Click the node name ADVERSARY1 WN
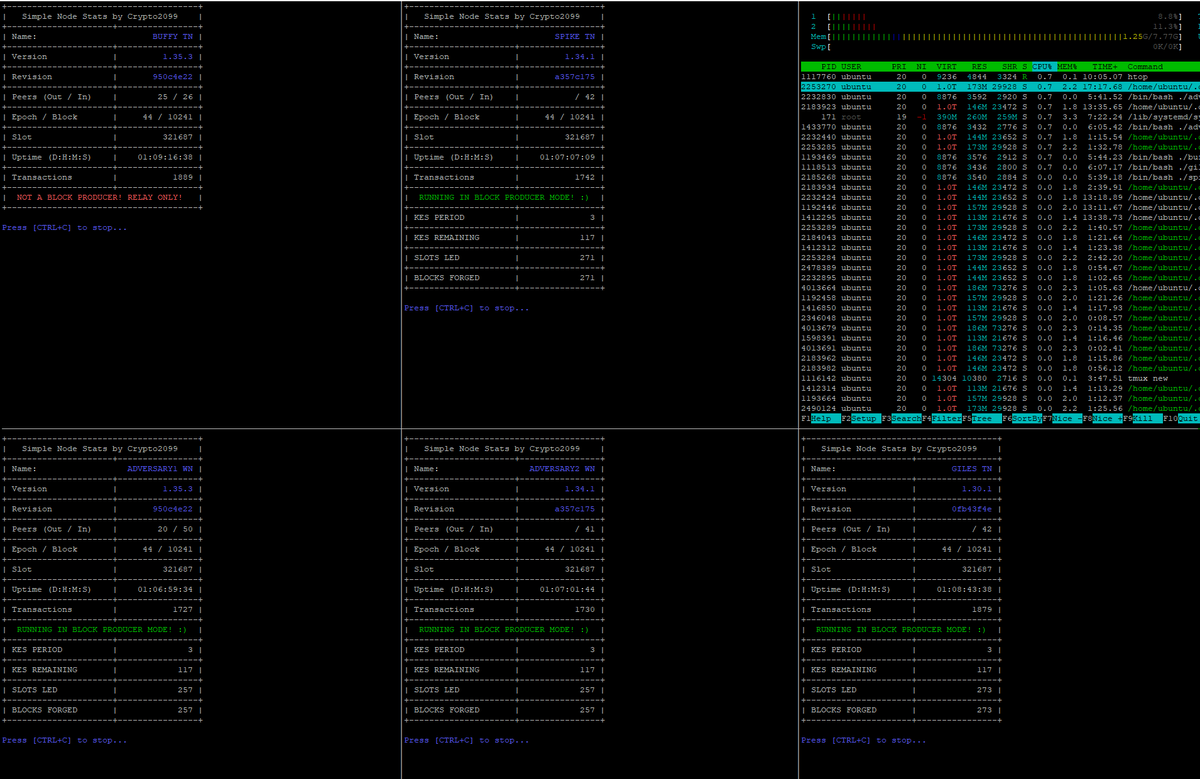1200x779 pixels. tap(161, 469)
